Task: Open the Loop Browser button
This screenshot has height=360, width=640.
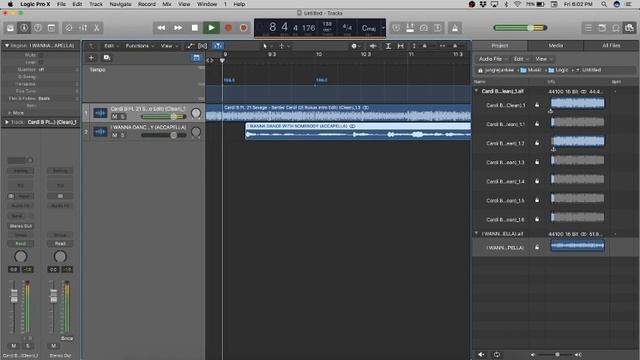Action: pos(616,28)
